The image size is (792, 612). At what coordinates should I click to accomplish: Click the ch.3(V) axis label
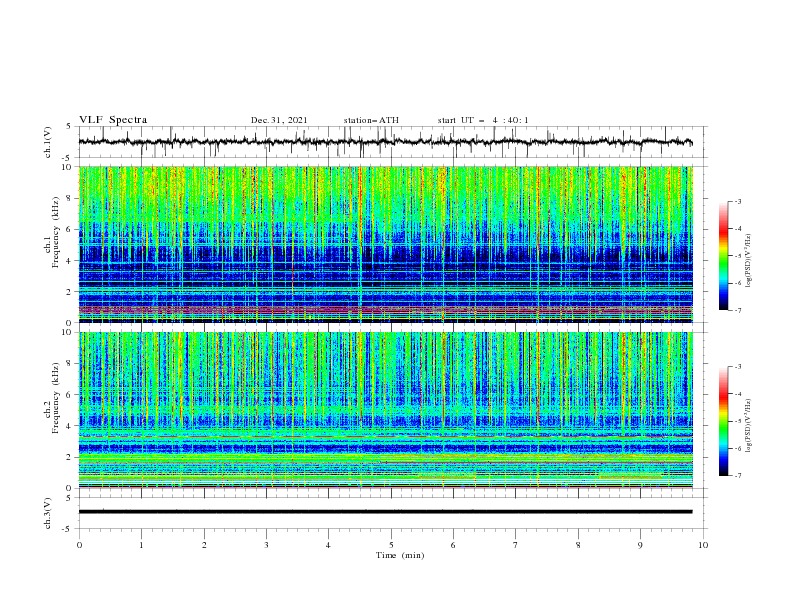47,513
